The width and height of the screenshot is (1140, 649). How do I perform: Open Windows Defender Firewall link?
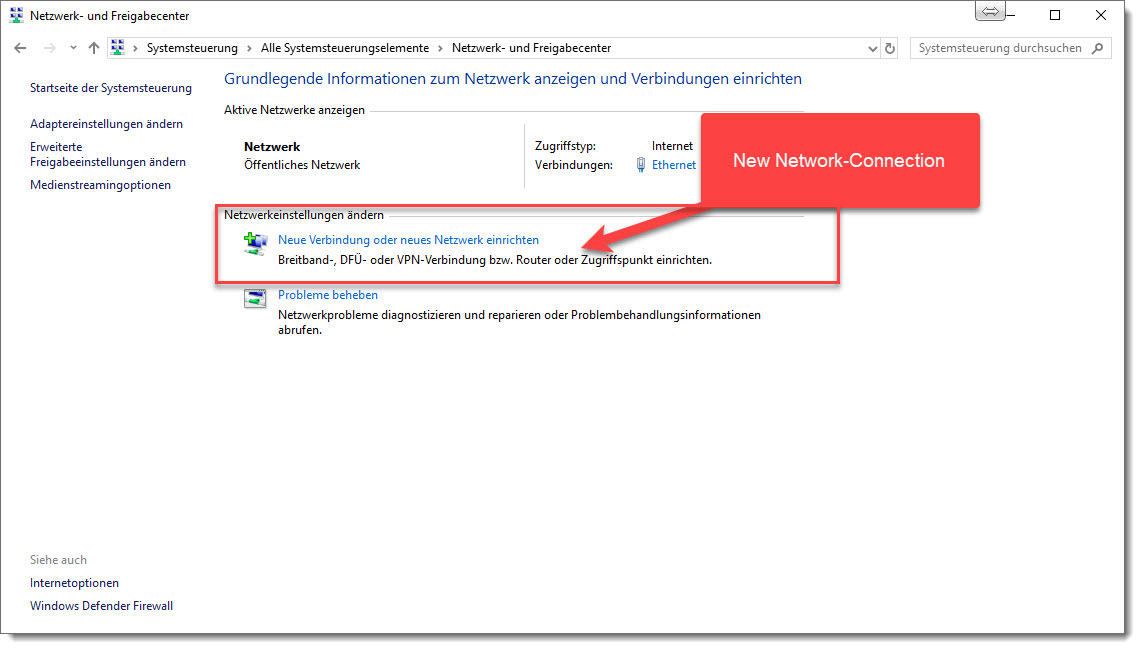pos(101,606)
